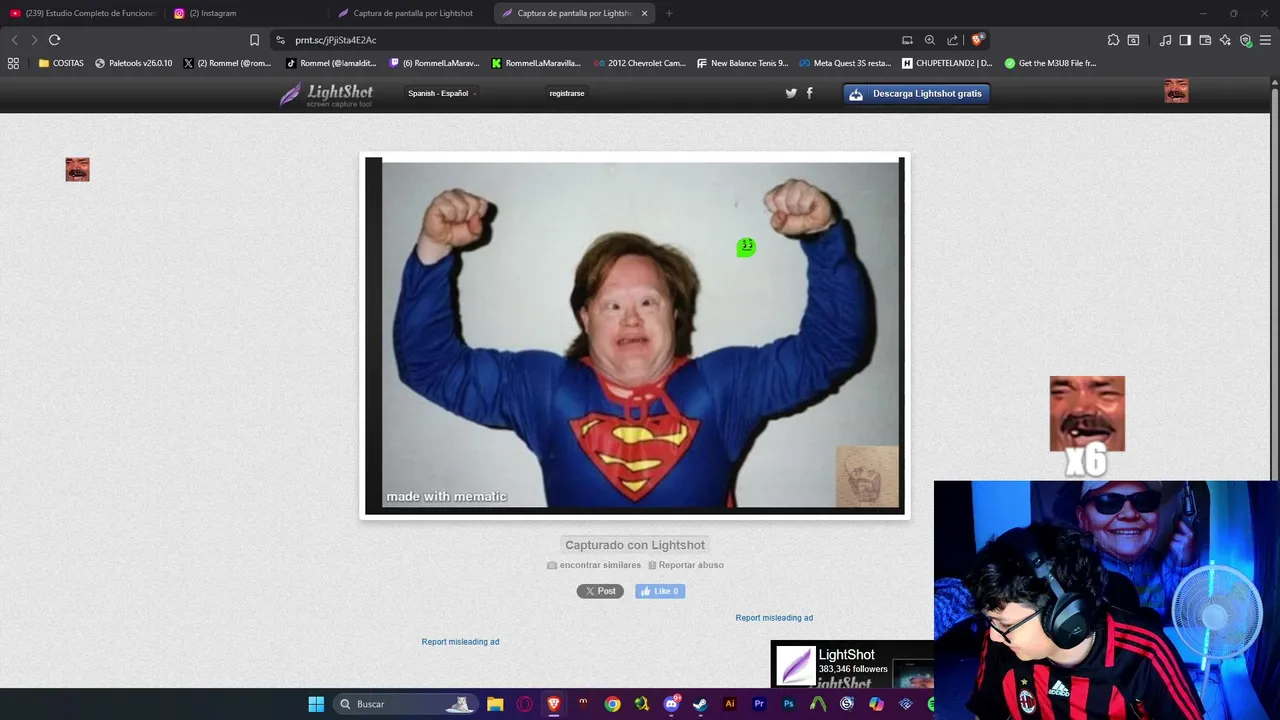
Task: Click the Facebook Like 0 button
Action: click(660, 591)
